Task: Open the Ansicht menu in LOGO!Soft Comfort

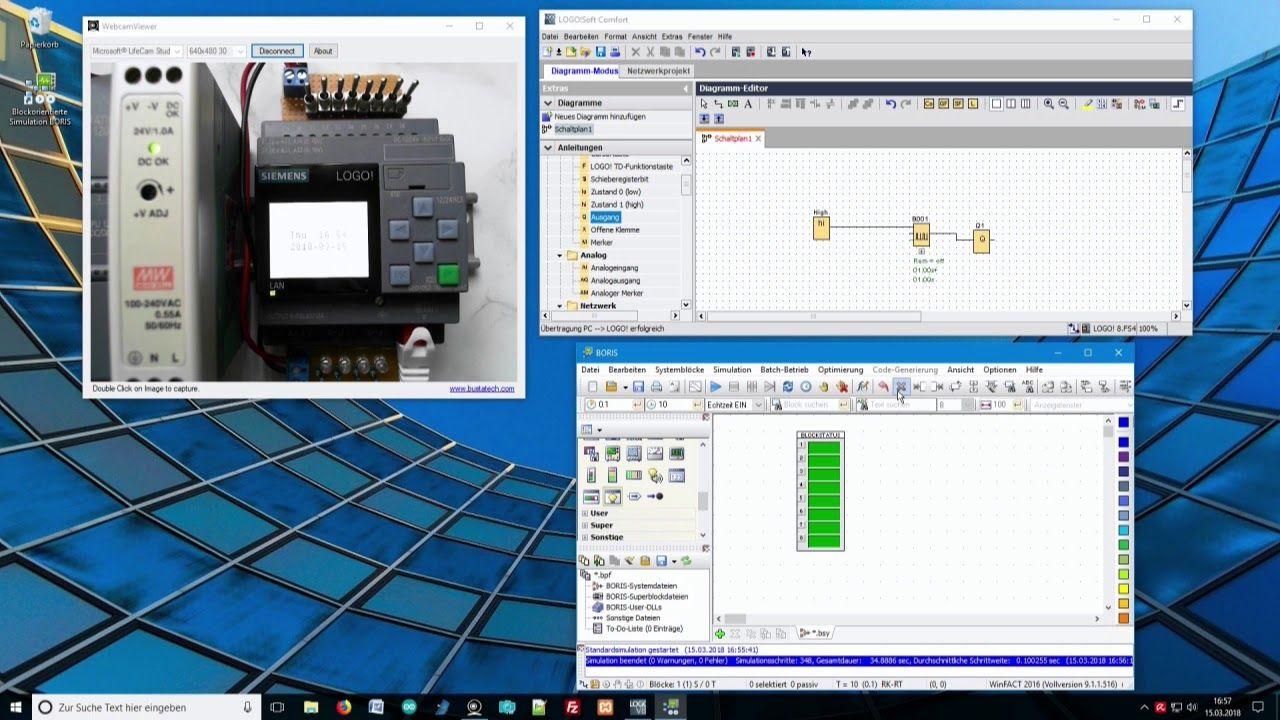Action: [644, 37]
